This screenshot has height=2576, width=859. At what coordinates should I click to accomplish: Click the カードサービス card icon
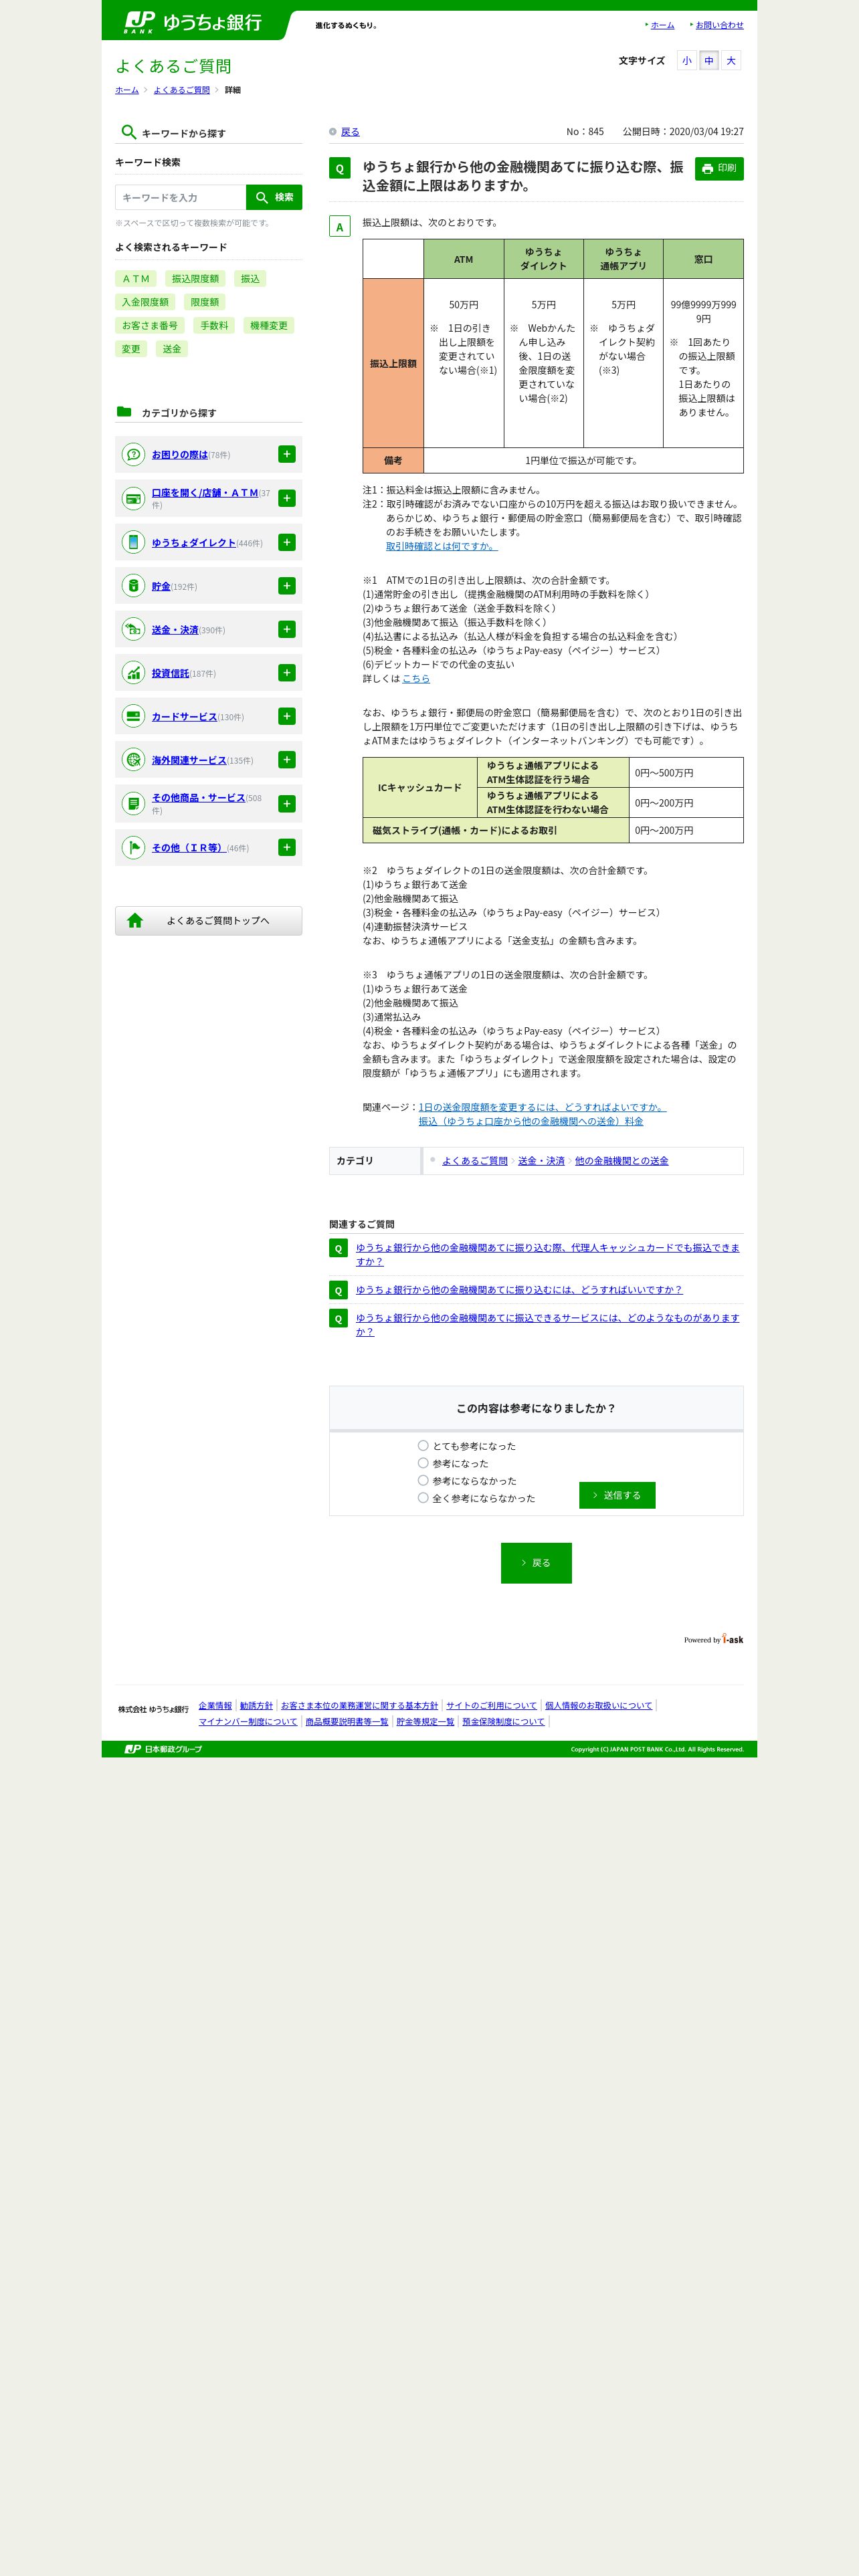point(133,716)
